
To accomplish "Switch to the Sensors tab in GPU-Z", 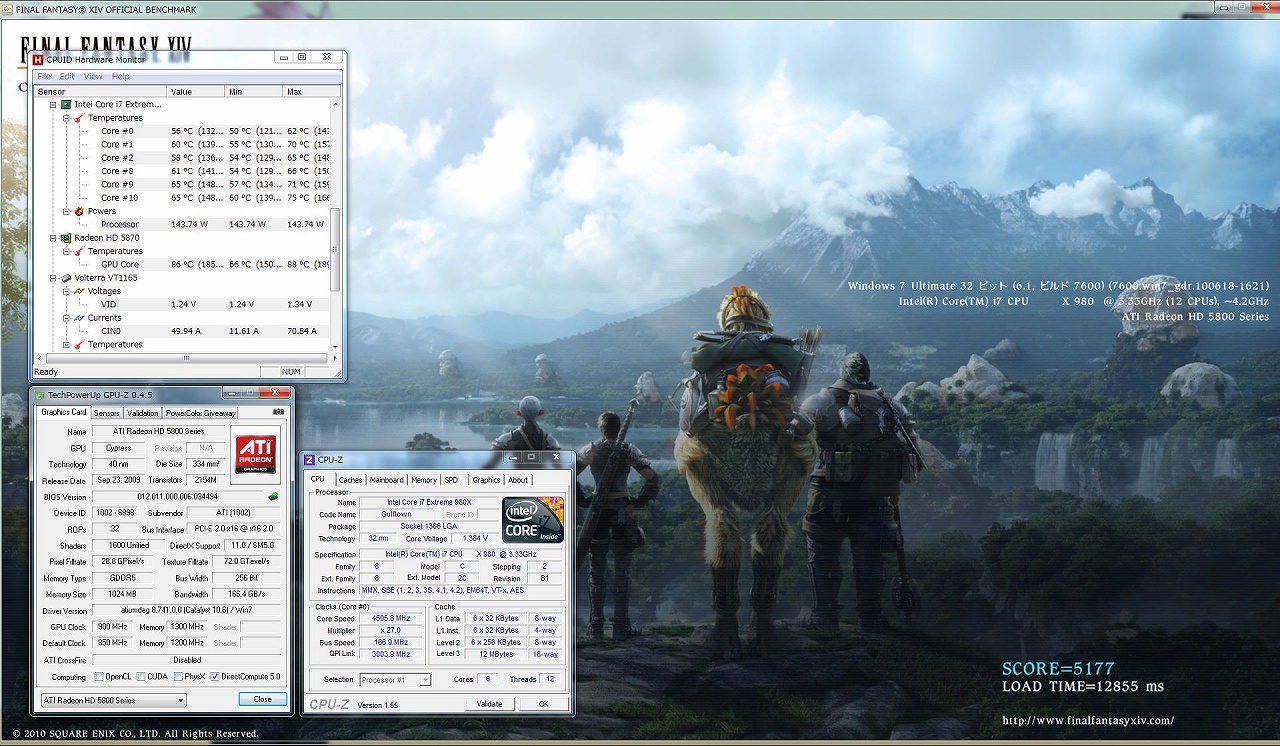I will (106, 413).
